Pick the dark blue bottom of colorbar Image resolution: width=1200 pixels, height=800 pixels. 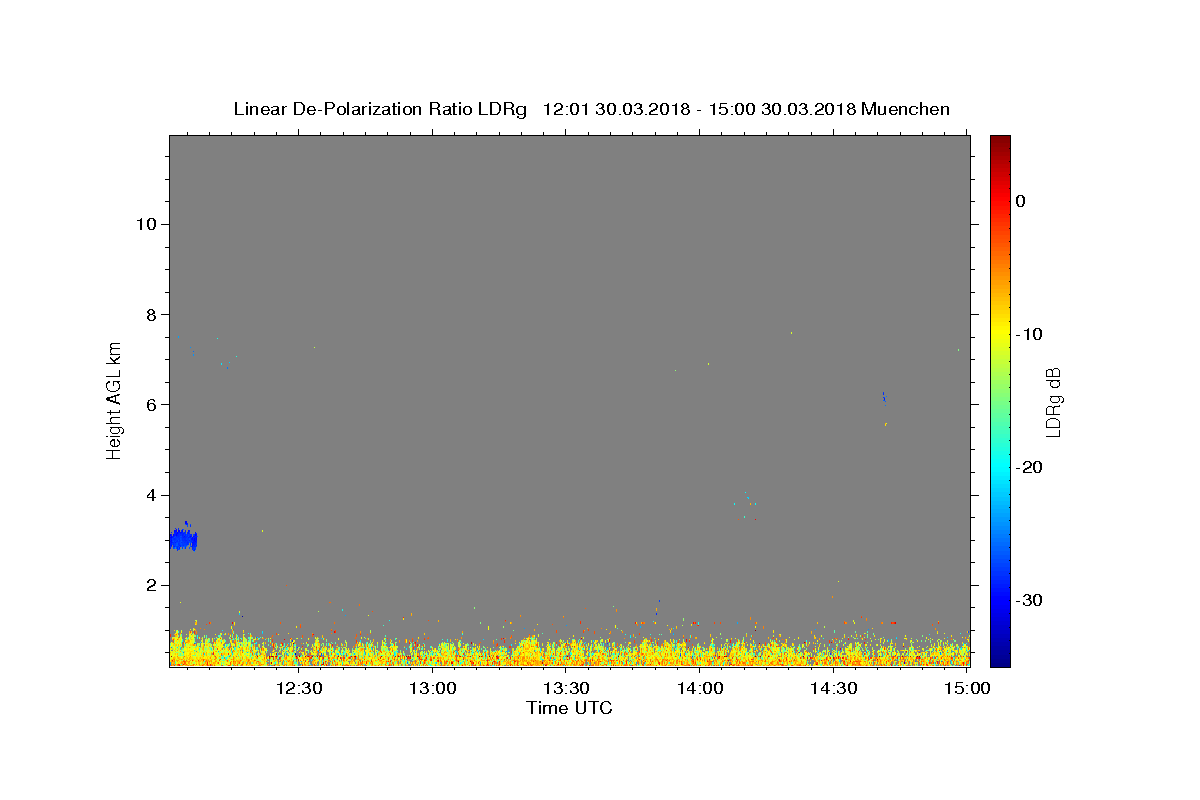pos(1000,660)
